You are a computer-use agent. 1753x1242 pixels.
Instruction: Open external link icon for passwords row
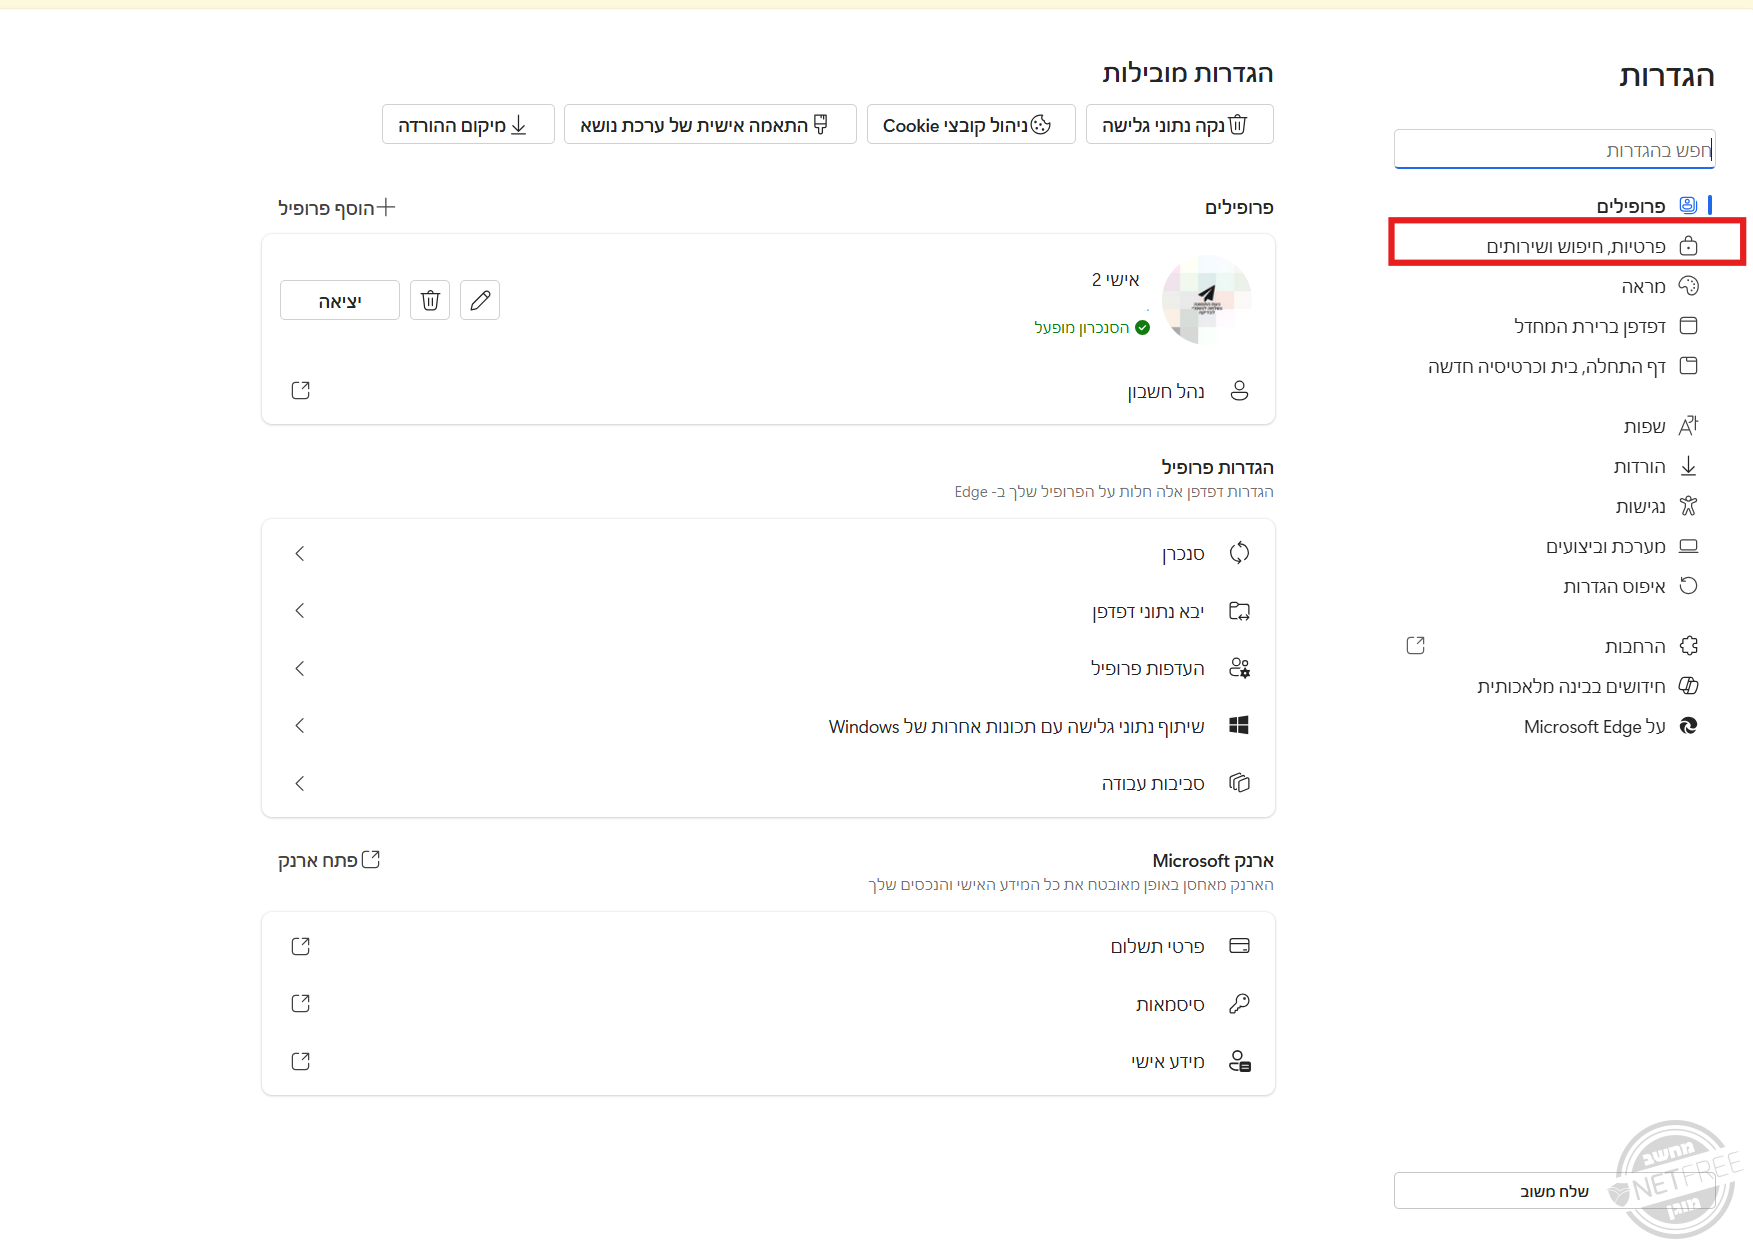point(300,1003)
